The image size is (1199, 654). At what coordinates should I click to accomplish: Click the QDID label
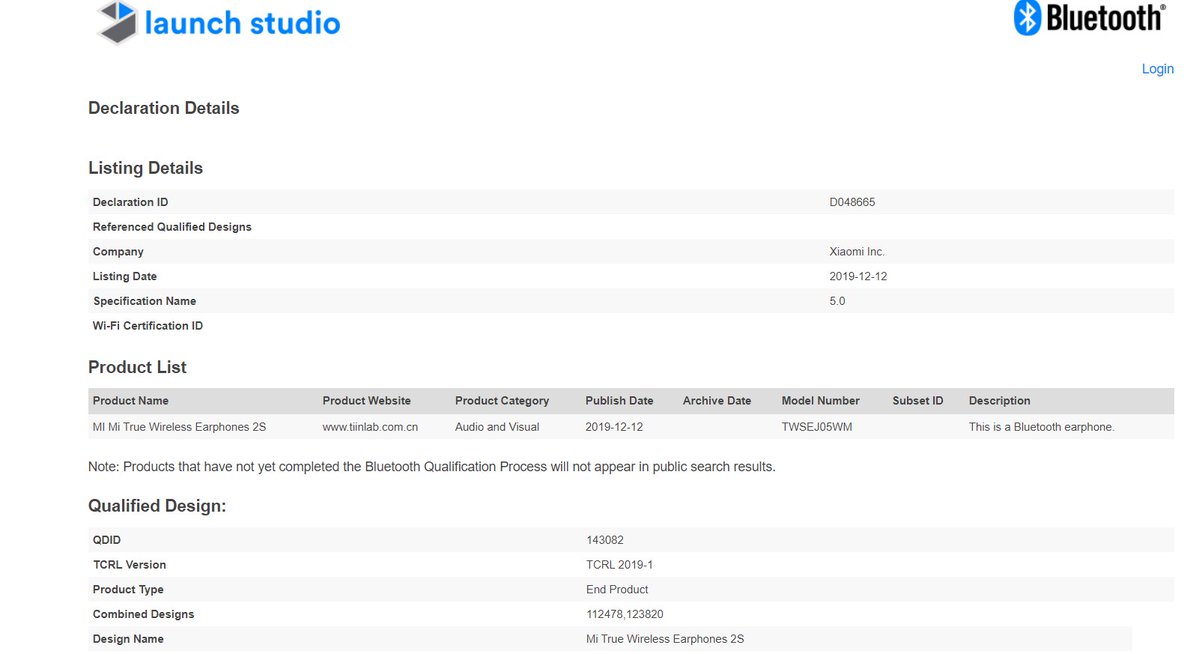tap(106, 540)
